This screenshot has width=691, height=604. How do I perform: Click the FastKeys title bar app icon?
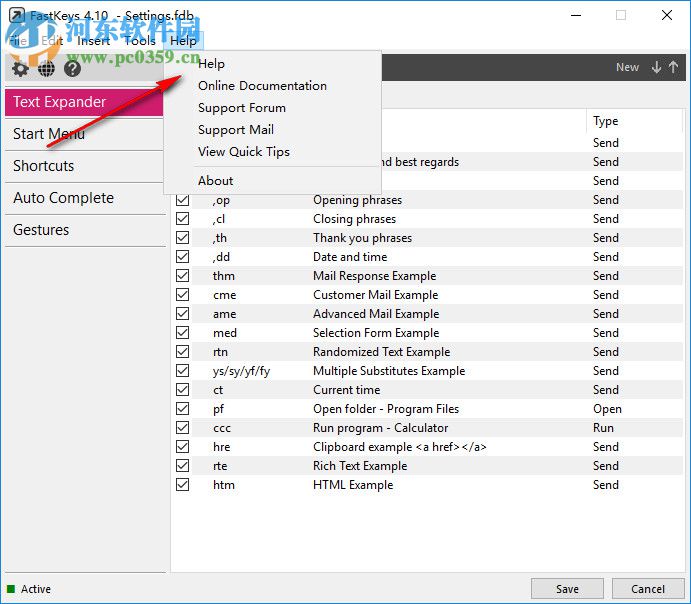click(x=17, y=15)
